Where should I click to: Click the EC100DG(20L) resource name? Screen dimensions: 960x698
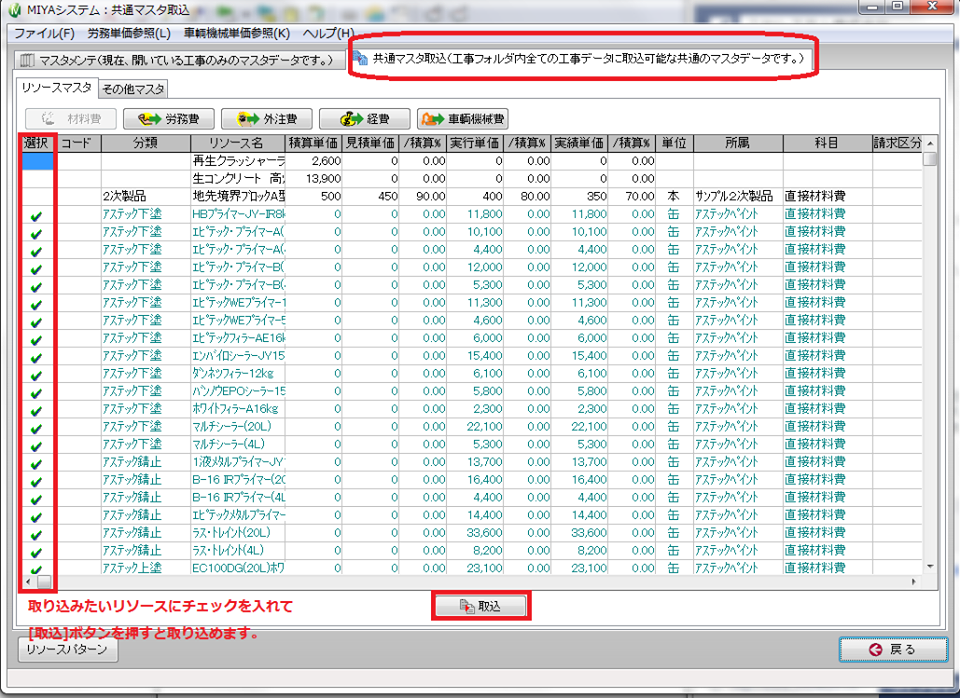point(238,568)
